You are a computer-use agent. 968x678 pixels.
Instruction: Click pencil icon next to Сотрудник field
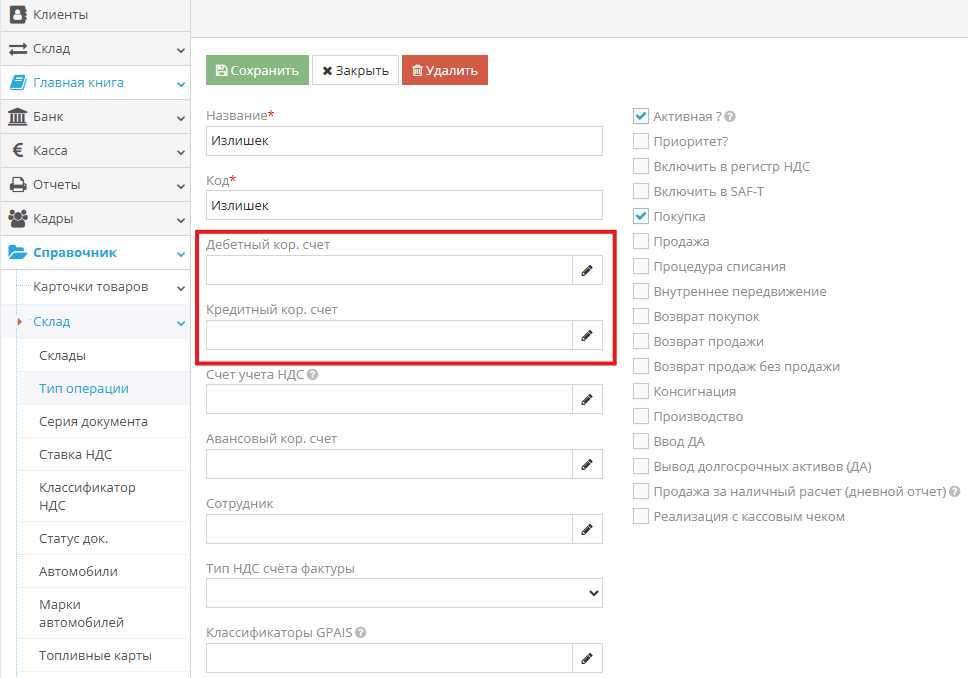coord(587,529)
